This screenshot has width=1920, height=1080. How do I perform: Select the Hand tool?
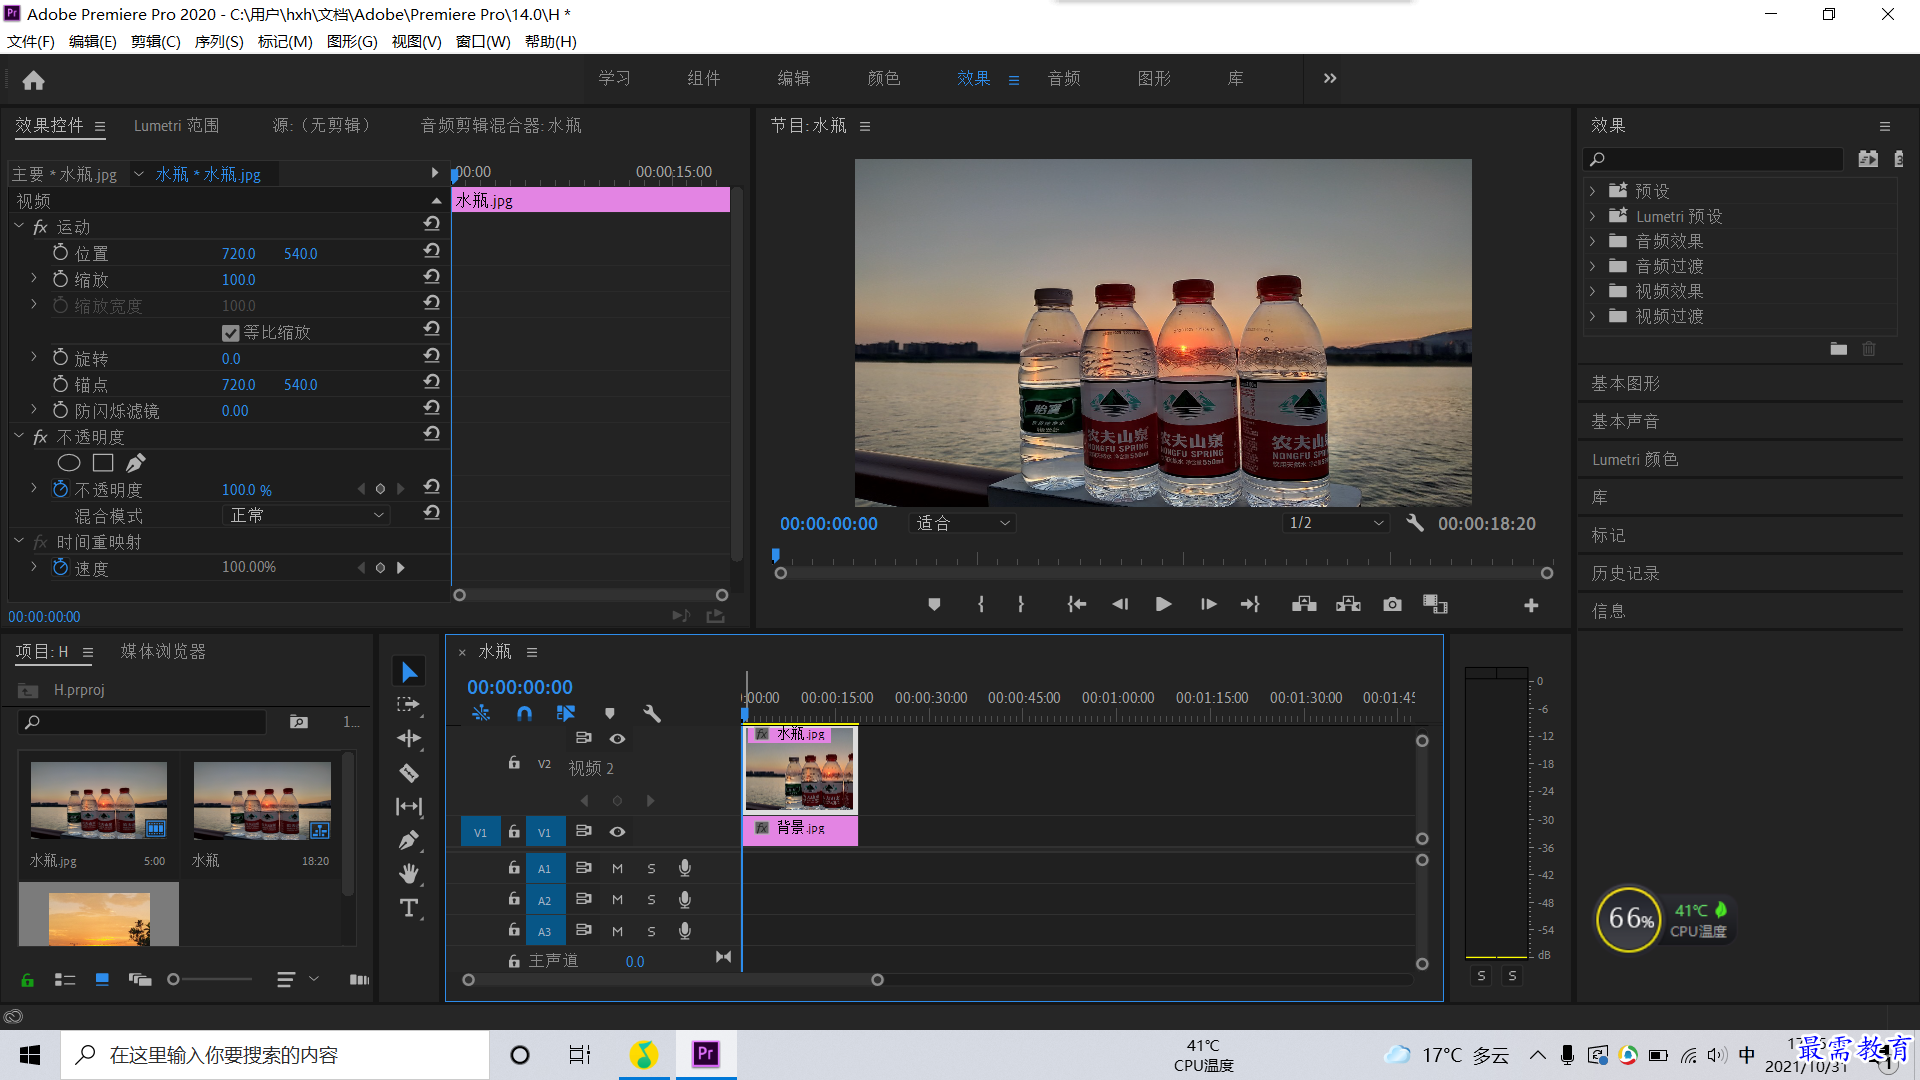pos(409,874)
